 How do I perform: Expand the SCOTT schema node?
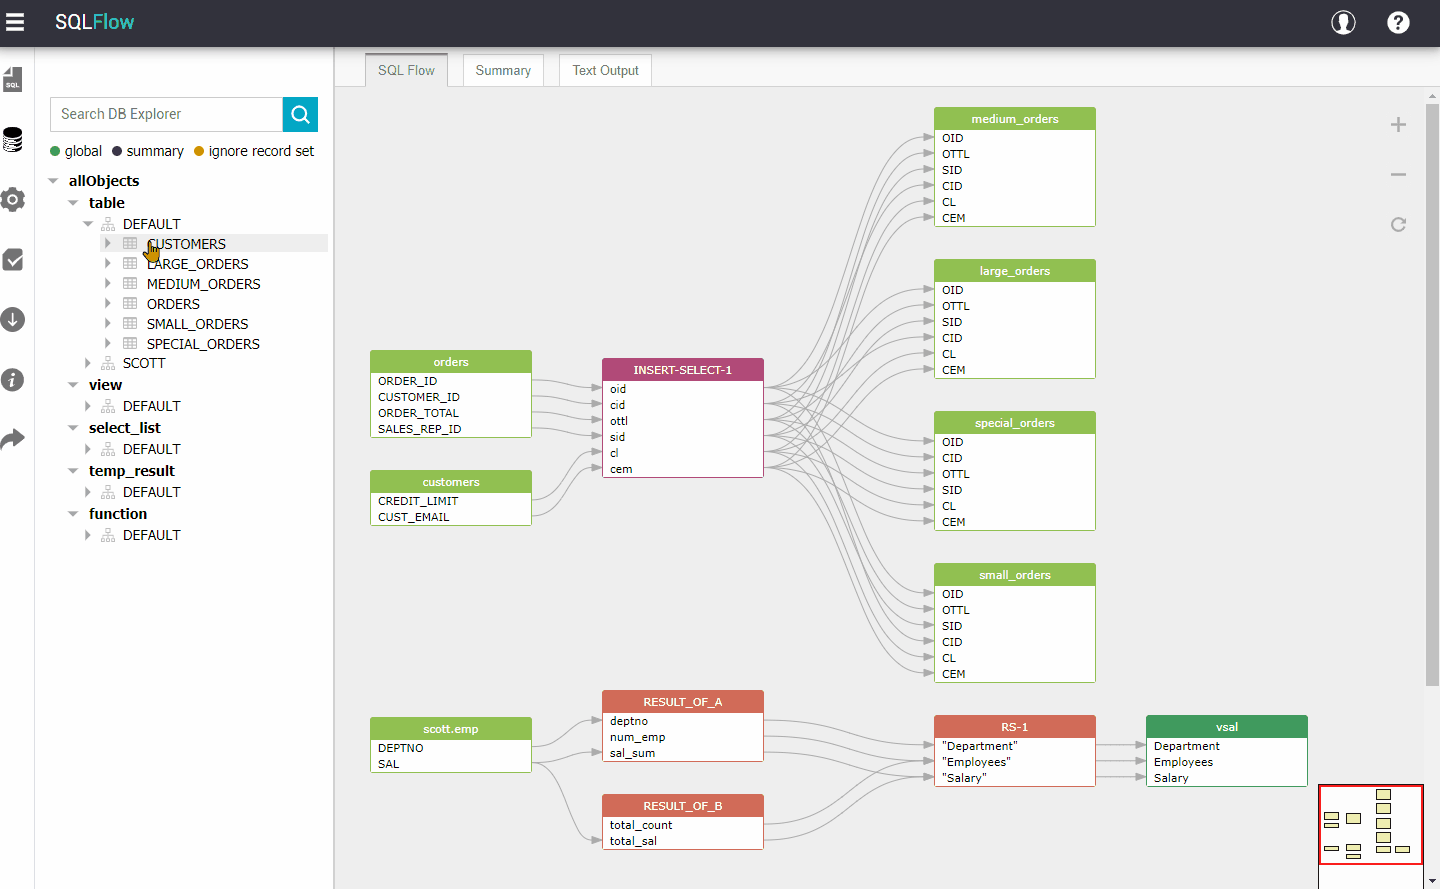pyautogui.click(x=88, y=363)
